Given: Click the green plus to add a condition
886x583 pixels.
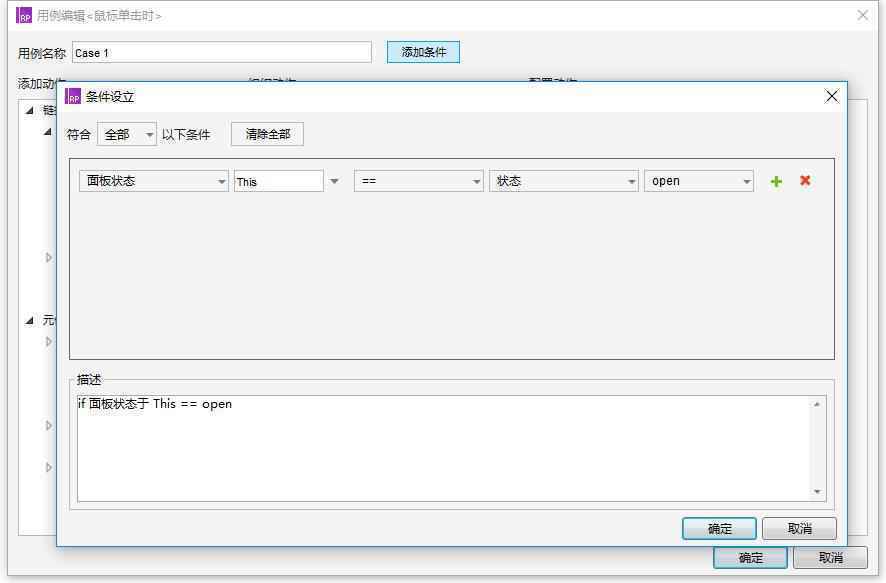Looking at the screenshot, I should (775, 181).
